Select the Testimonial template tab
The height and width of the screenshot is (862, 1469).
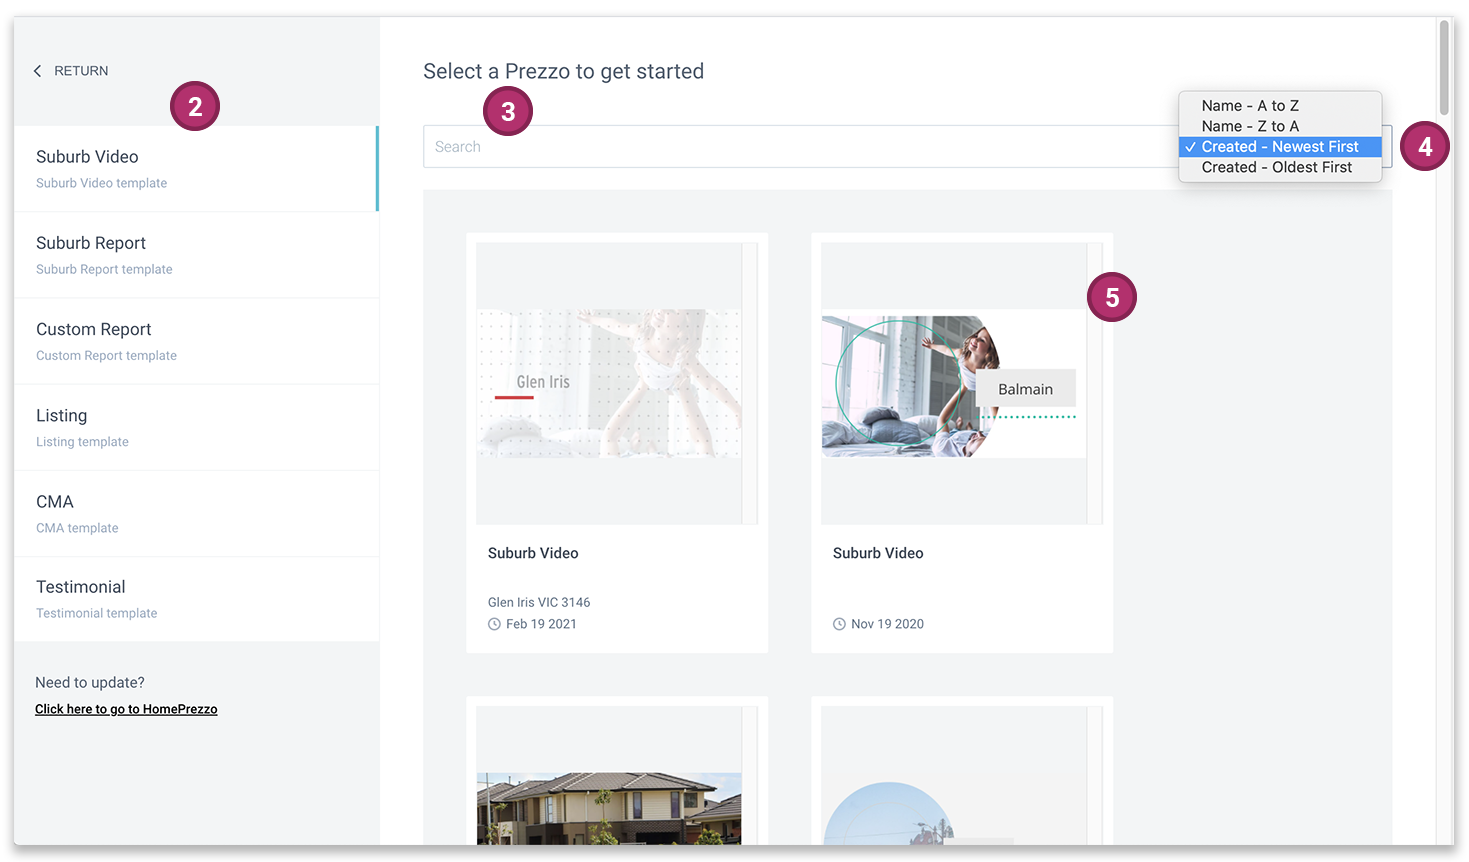pos(196,599)
